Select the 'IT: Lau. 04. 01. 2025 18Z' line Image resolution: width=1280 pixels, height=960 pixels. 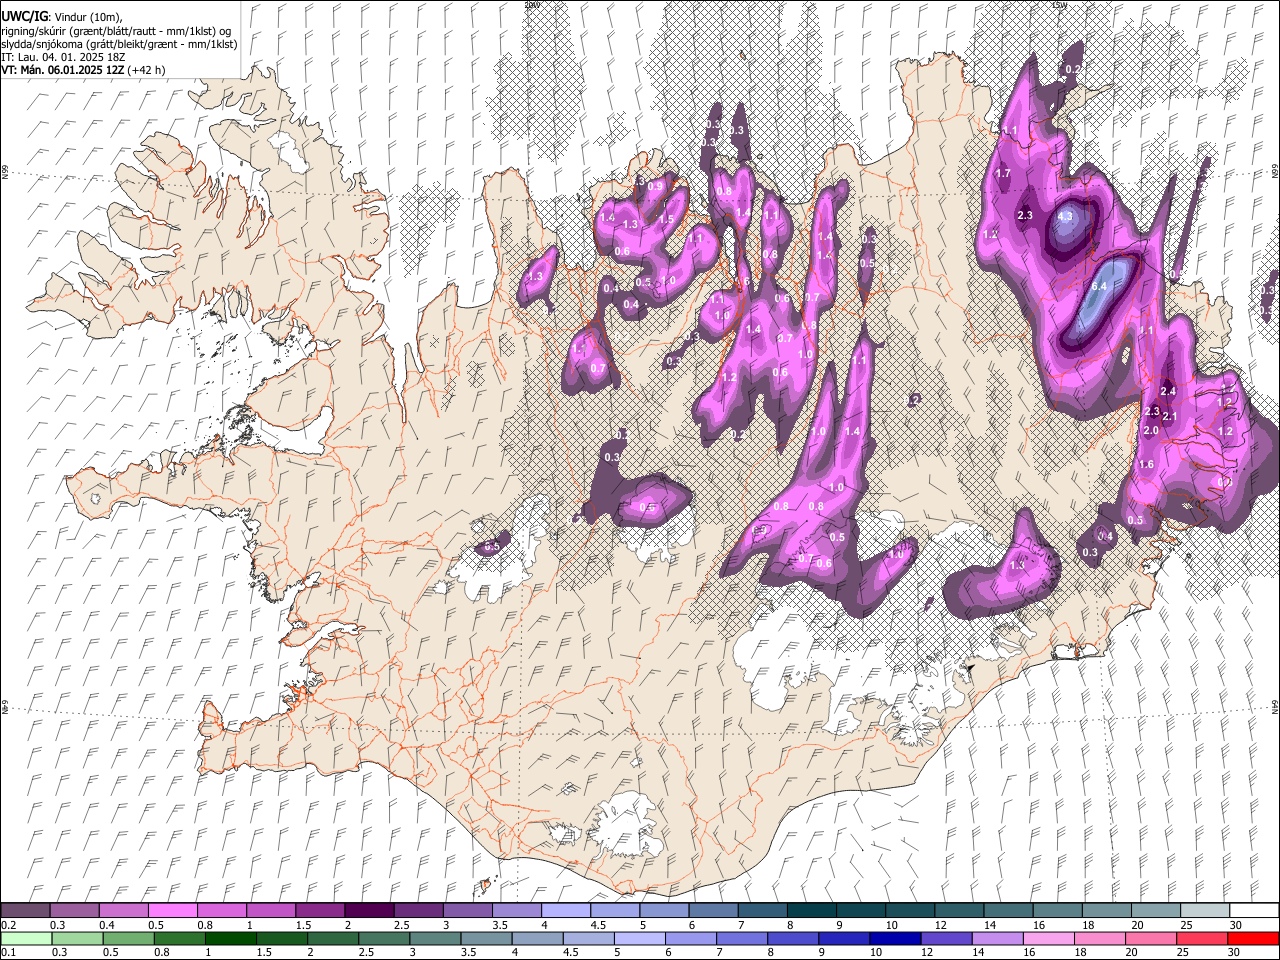(x=63, y=57)
